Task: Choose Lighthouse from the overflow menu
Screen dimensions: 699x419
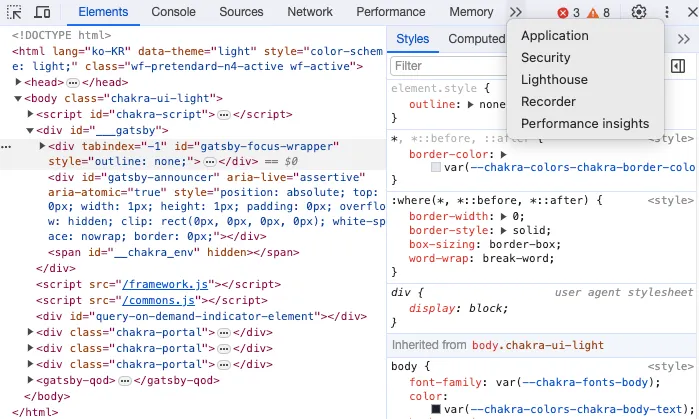Action: click(554, 79)
